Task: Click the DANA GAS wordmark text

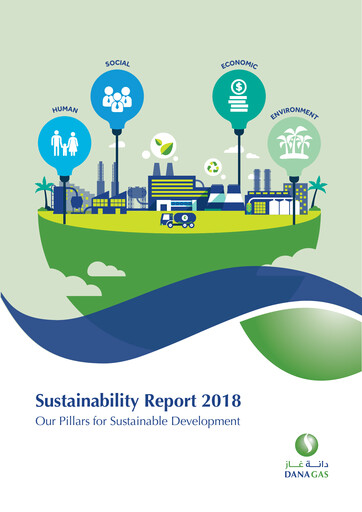Action: pyautogui.click(x=306, y=475)
